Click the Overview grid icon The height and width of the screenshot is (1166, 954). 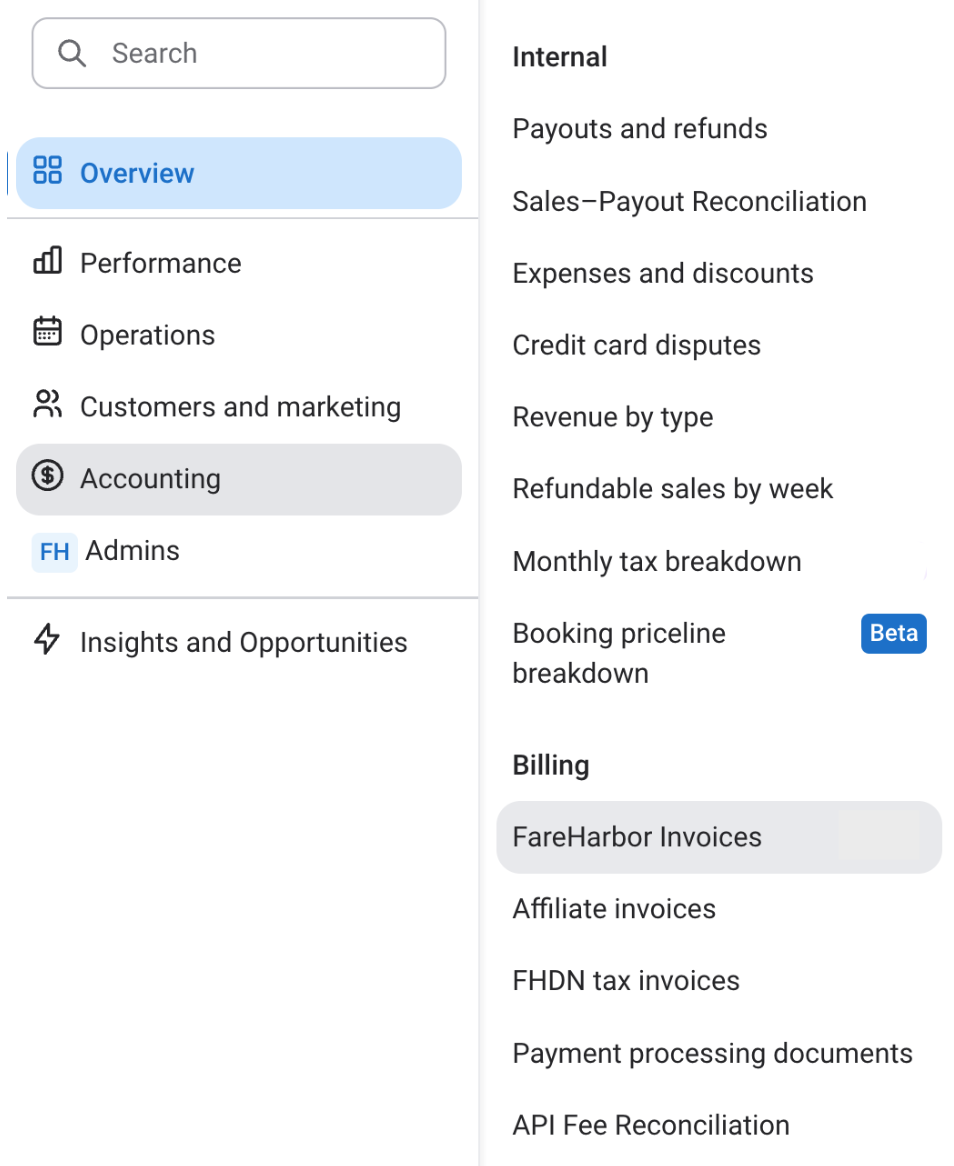click(48, 170)
